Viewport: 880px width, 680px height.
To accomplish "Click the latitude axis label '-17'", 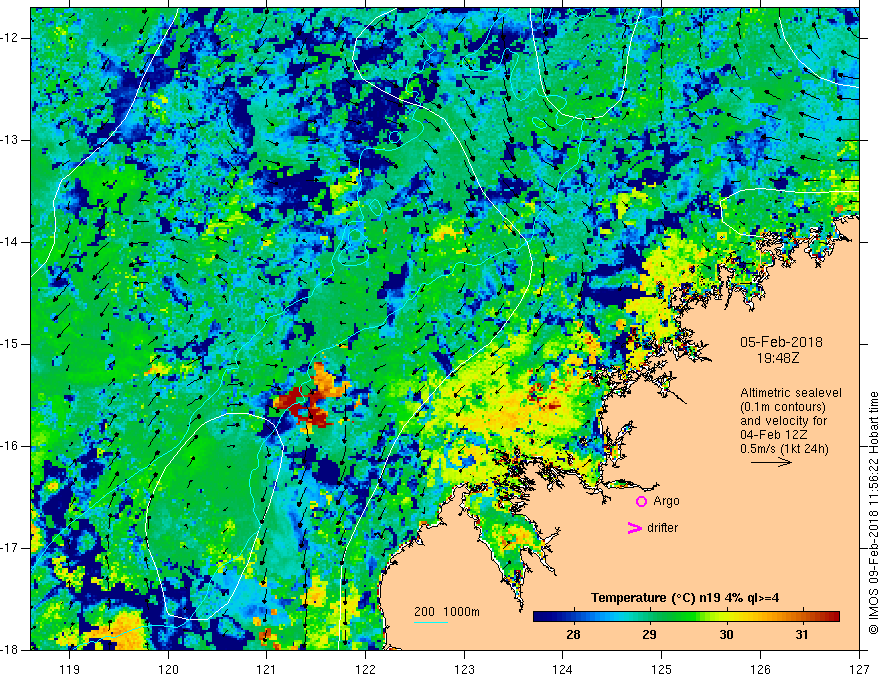I will pos(10,548).
